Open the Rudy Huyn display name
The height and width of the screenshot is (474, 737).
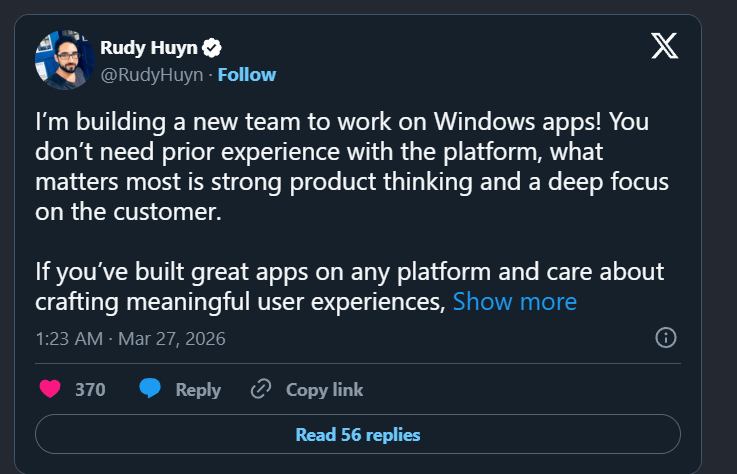pyautogui.click(x=150, y=47)
